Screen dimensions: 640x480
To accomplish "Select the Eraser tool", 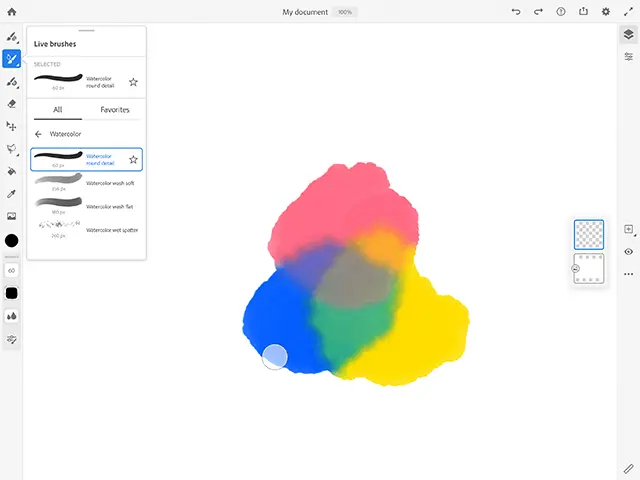I will [12, 103].
